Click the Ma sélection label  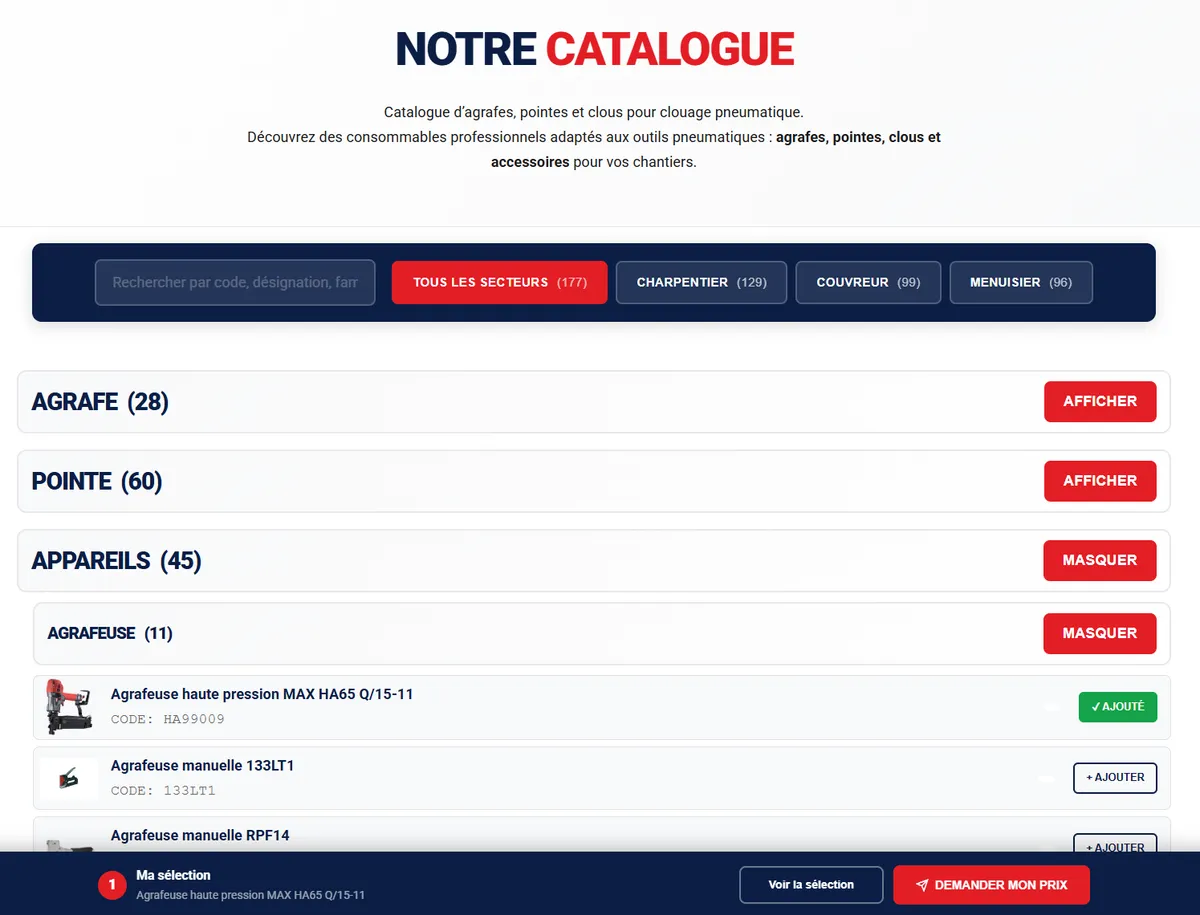173,875
